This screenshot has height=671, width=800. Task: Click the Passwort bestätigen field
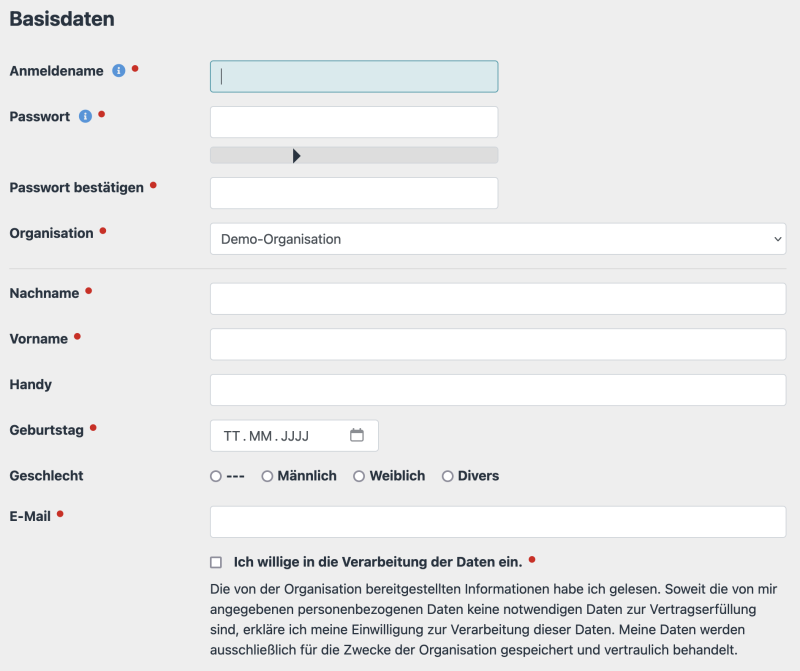pos(352,192)
